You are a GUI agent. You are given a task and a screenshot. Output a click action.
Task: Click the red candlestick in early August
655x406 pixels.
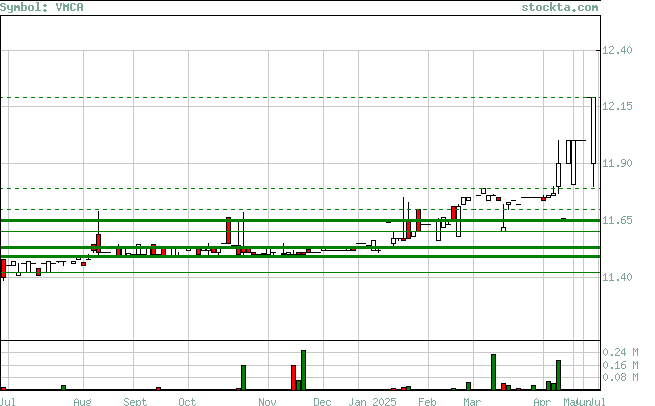[x=99, y=243]
